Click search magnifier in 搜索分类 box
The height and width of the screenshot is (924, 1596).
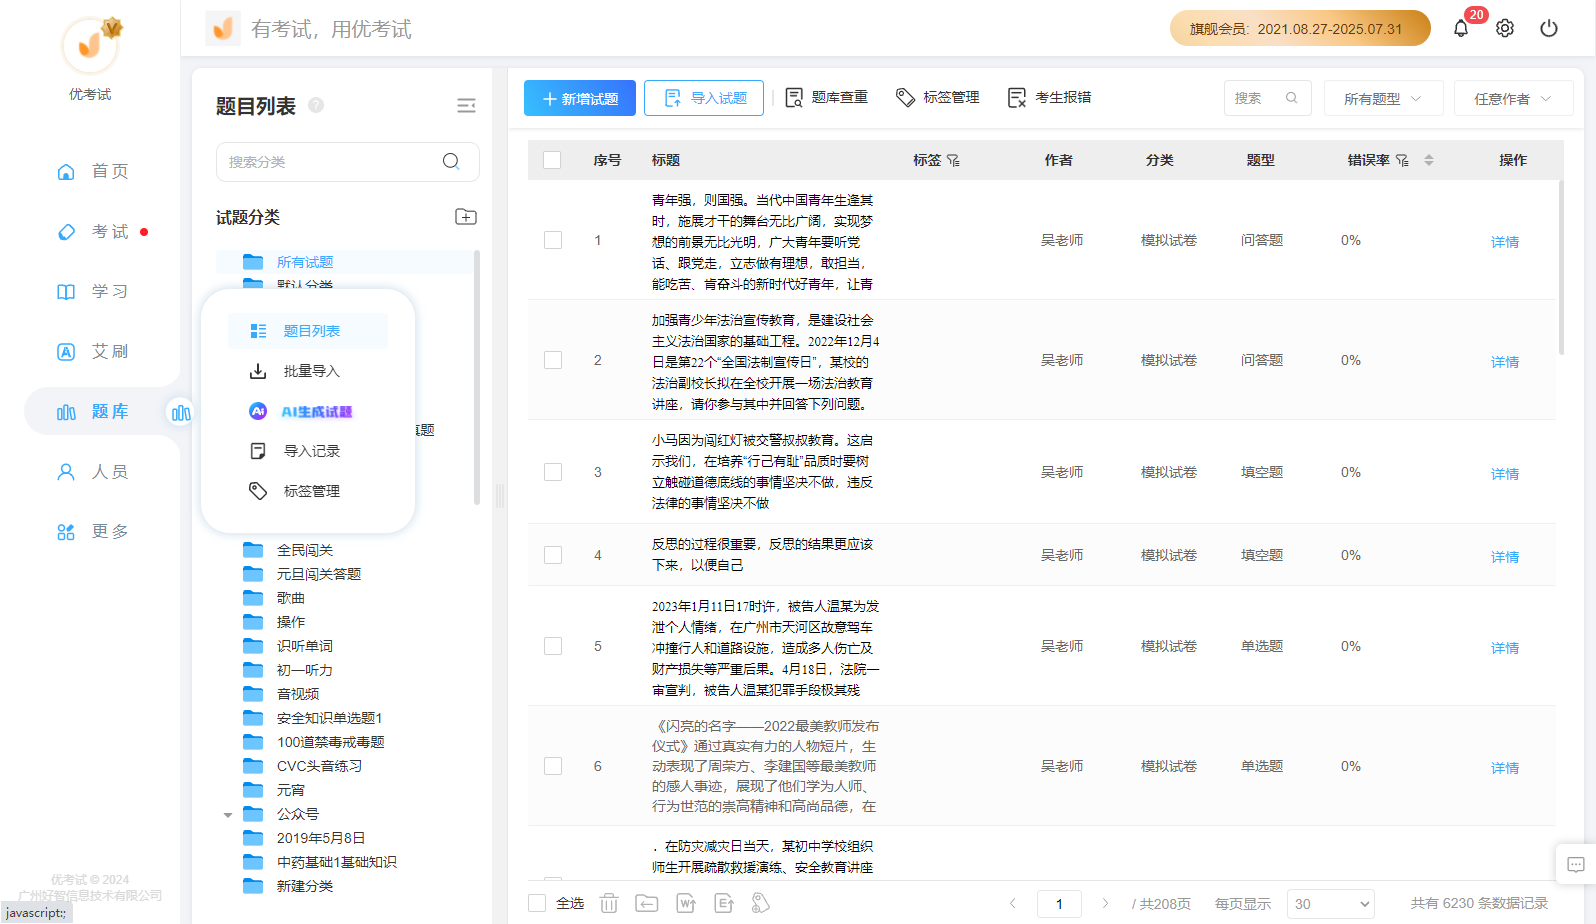[x=451, y=161]
